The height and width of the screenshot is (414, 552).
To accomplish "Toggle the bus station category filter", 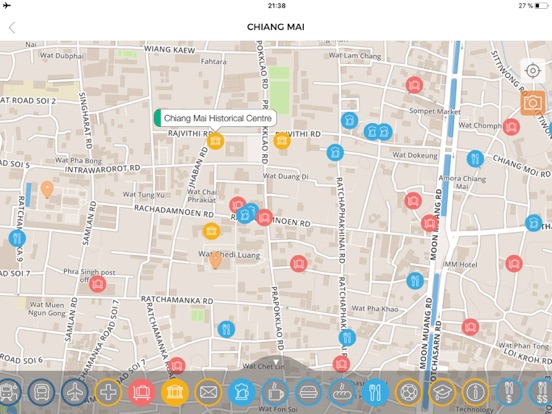I will tap(42, 392).
